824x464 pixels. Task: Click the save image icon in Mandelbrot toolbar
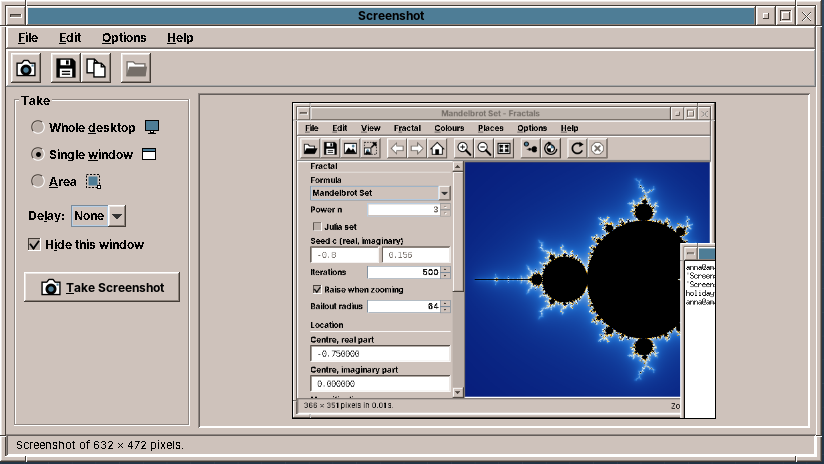click(x=350, y=149)
